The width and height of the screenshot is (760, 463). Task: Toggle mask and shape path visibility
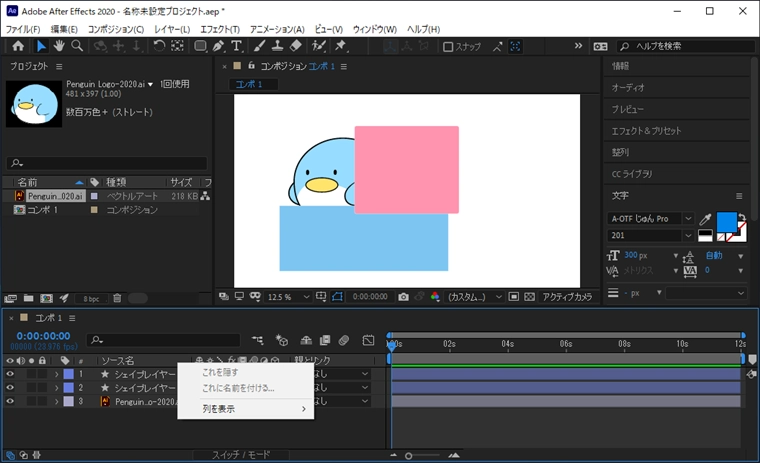tap(337, 296)
